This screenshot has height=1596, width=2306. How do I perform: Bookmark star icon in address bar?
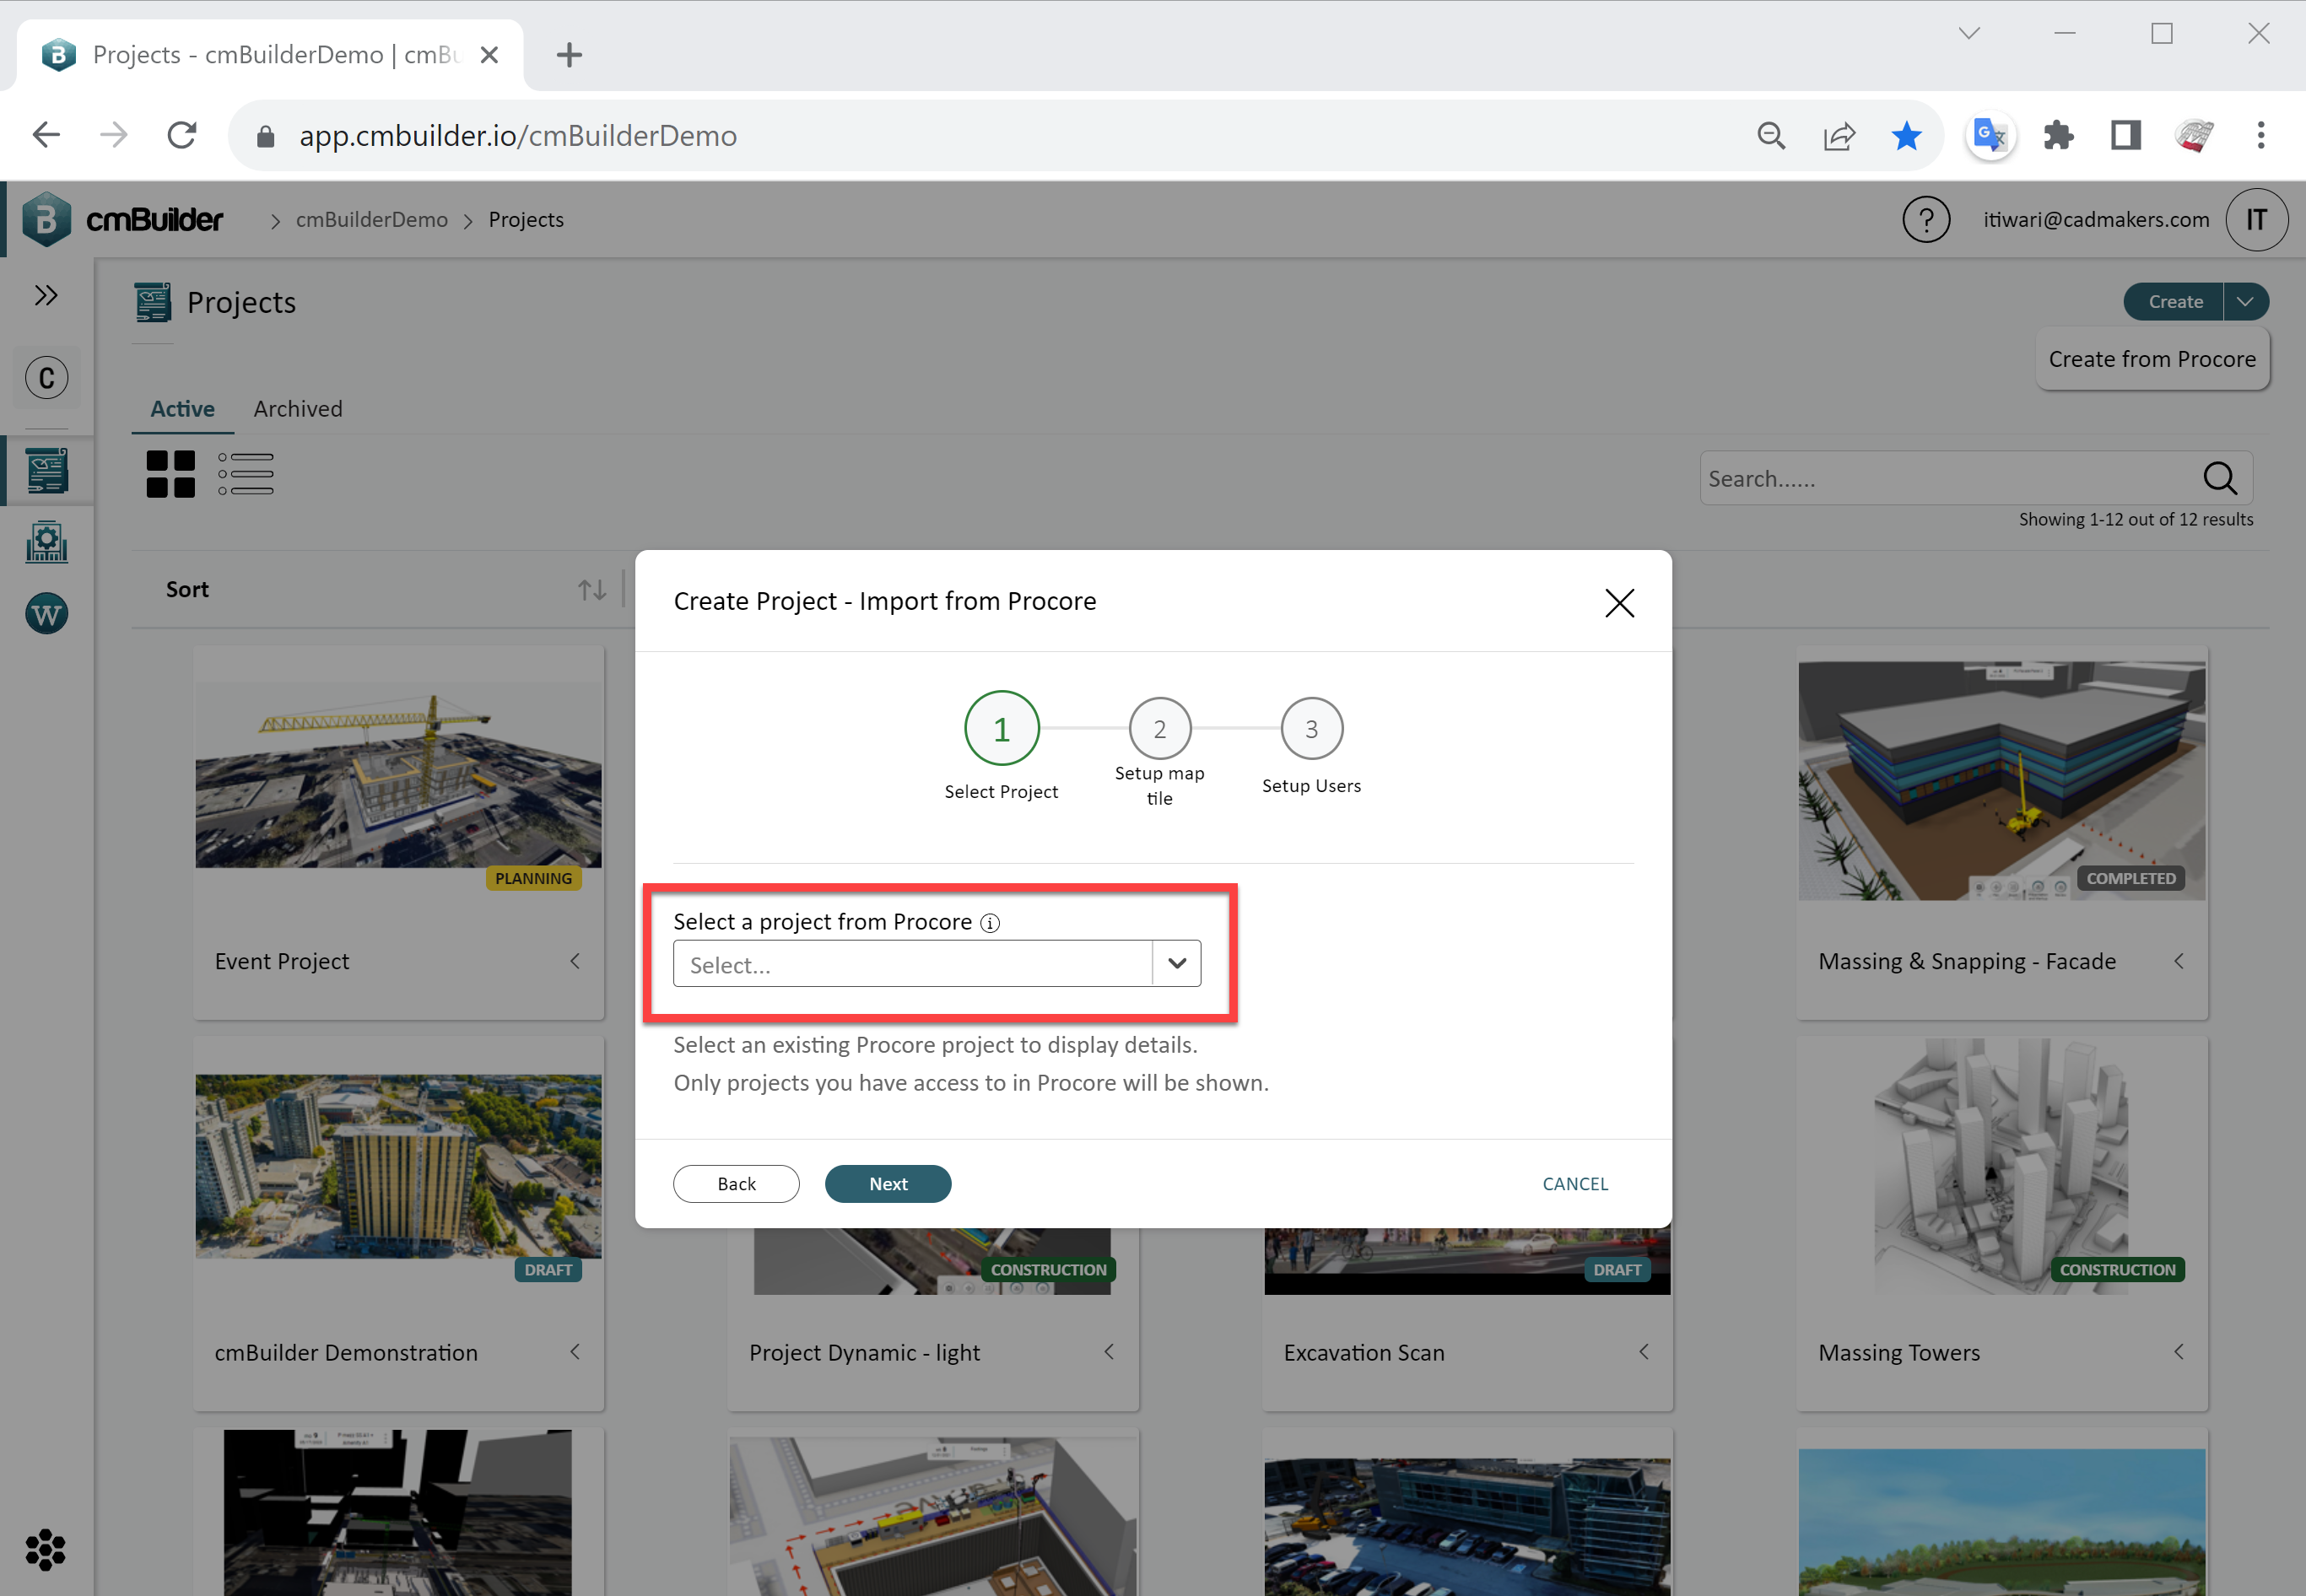[1906, 135]
